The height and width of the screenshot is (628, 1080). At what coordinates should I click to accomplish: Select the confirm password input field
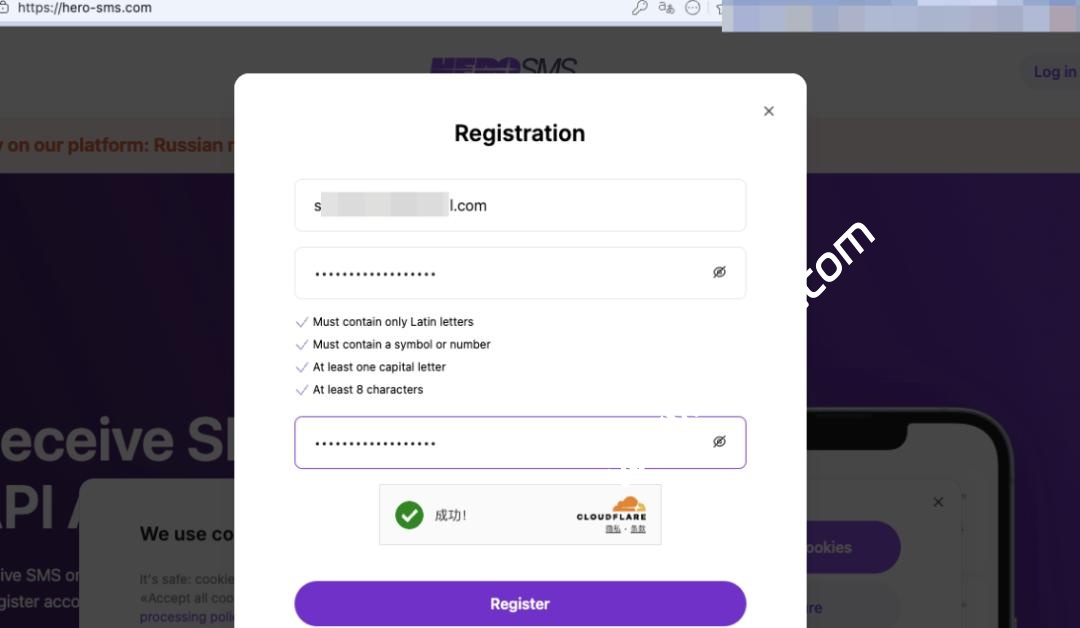[500, 442]
